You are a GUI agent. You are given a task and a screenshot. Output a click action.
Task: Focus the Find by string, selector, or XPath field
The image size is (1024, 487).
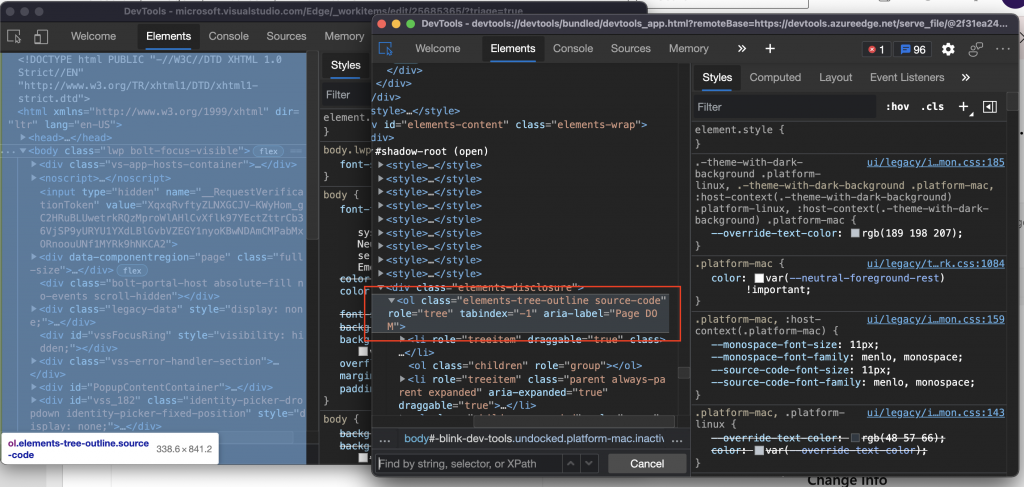(468, 463)
